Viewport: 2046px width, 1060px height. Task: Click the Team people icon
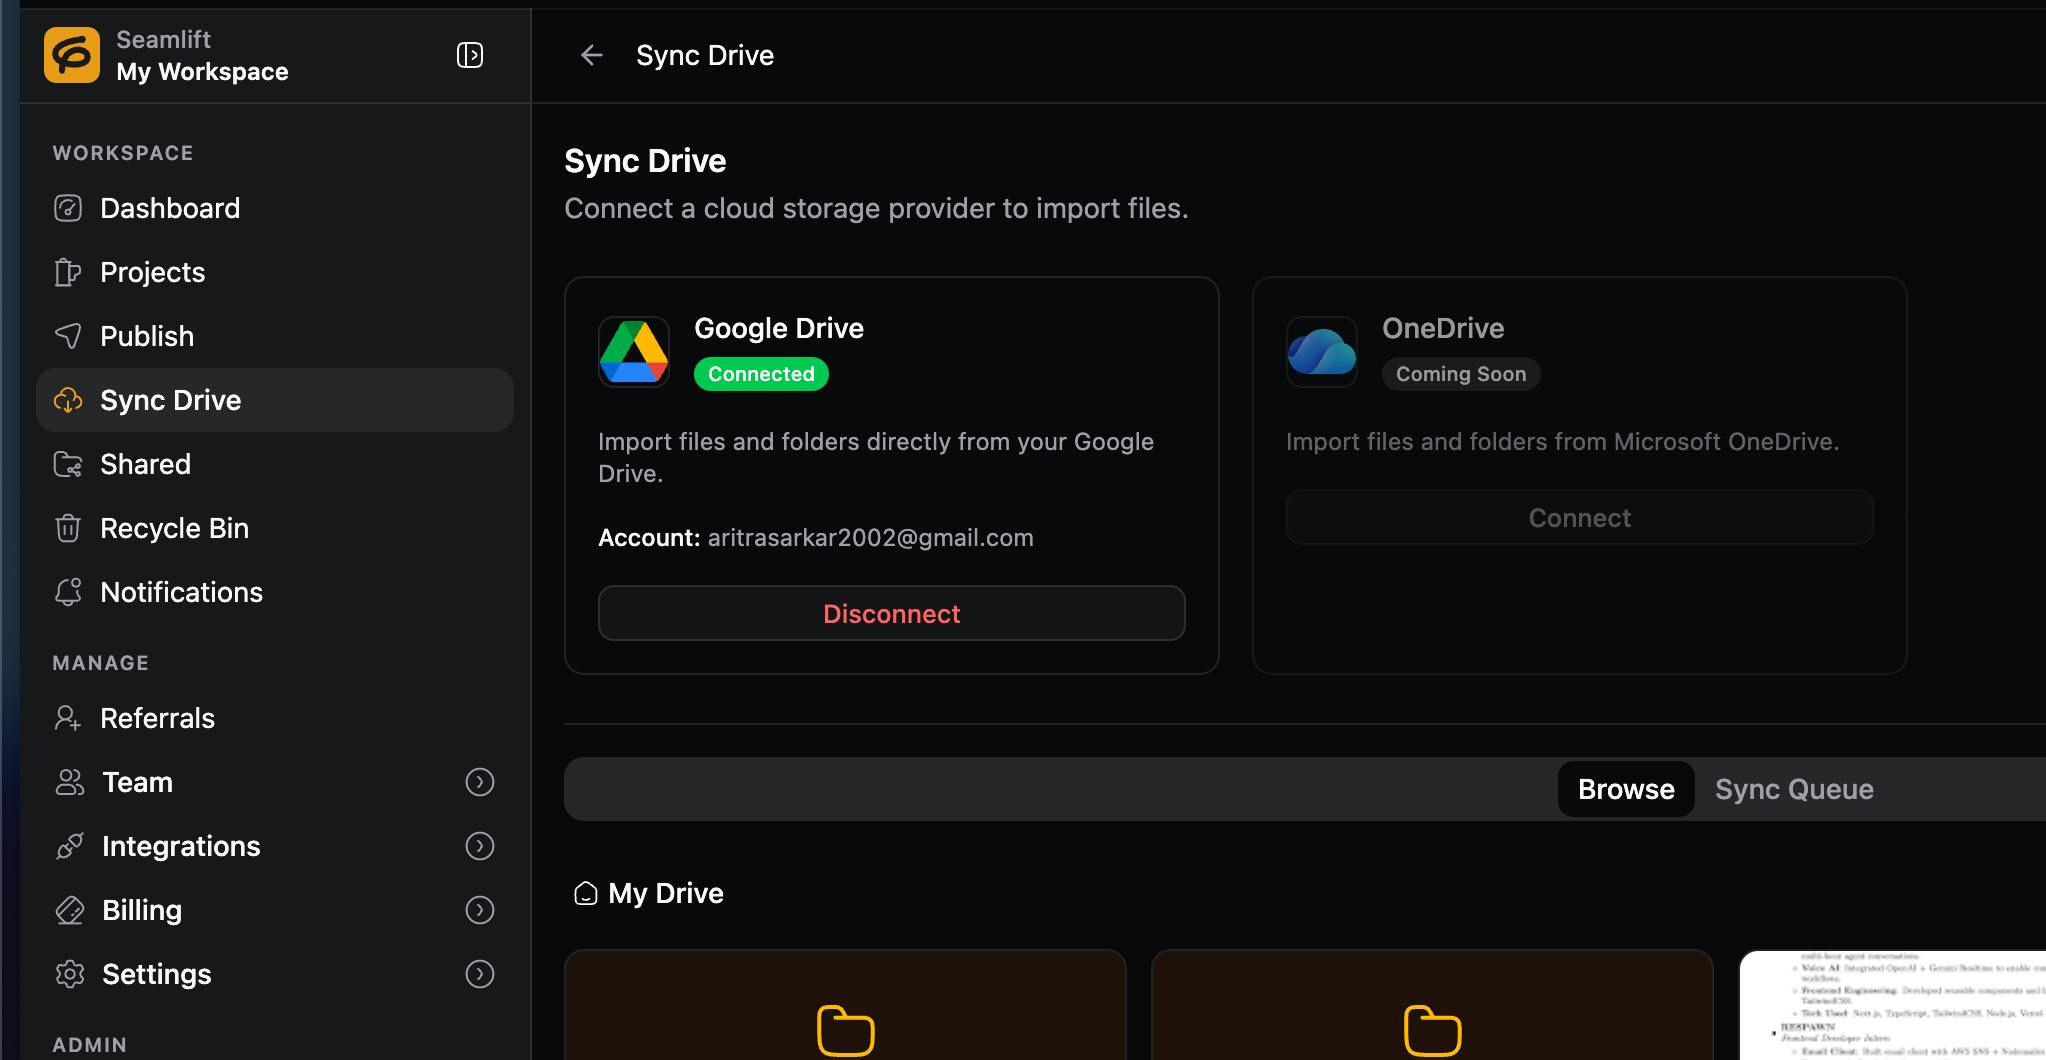[x=70, y=782]
